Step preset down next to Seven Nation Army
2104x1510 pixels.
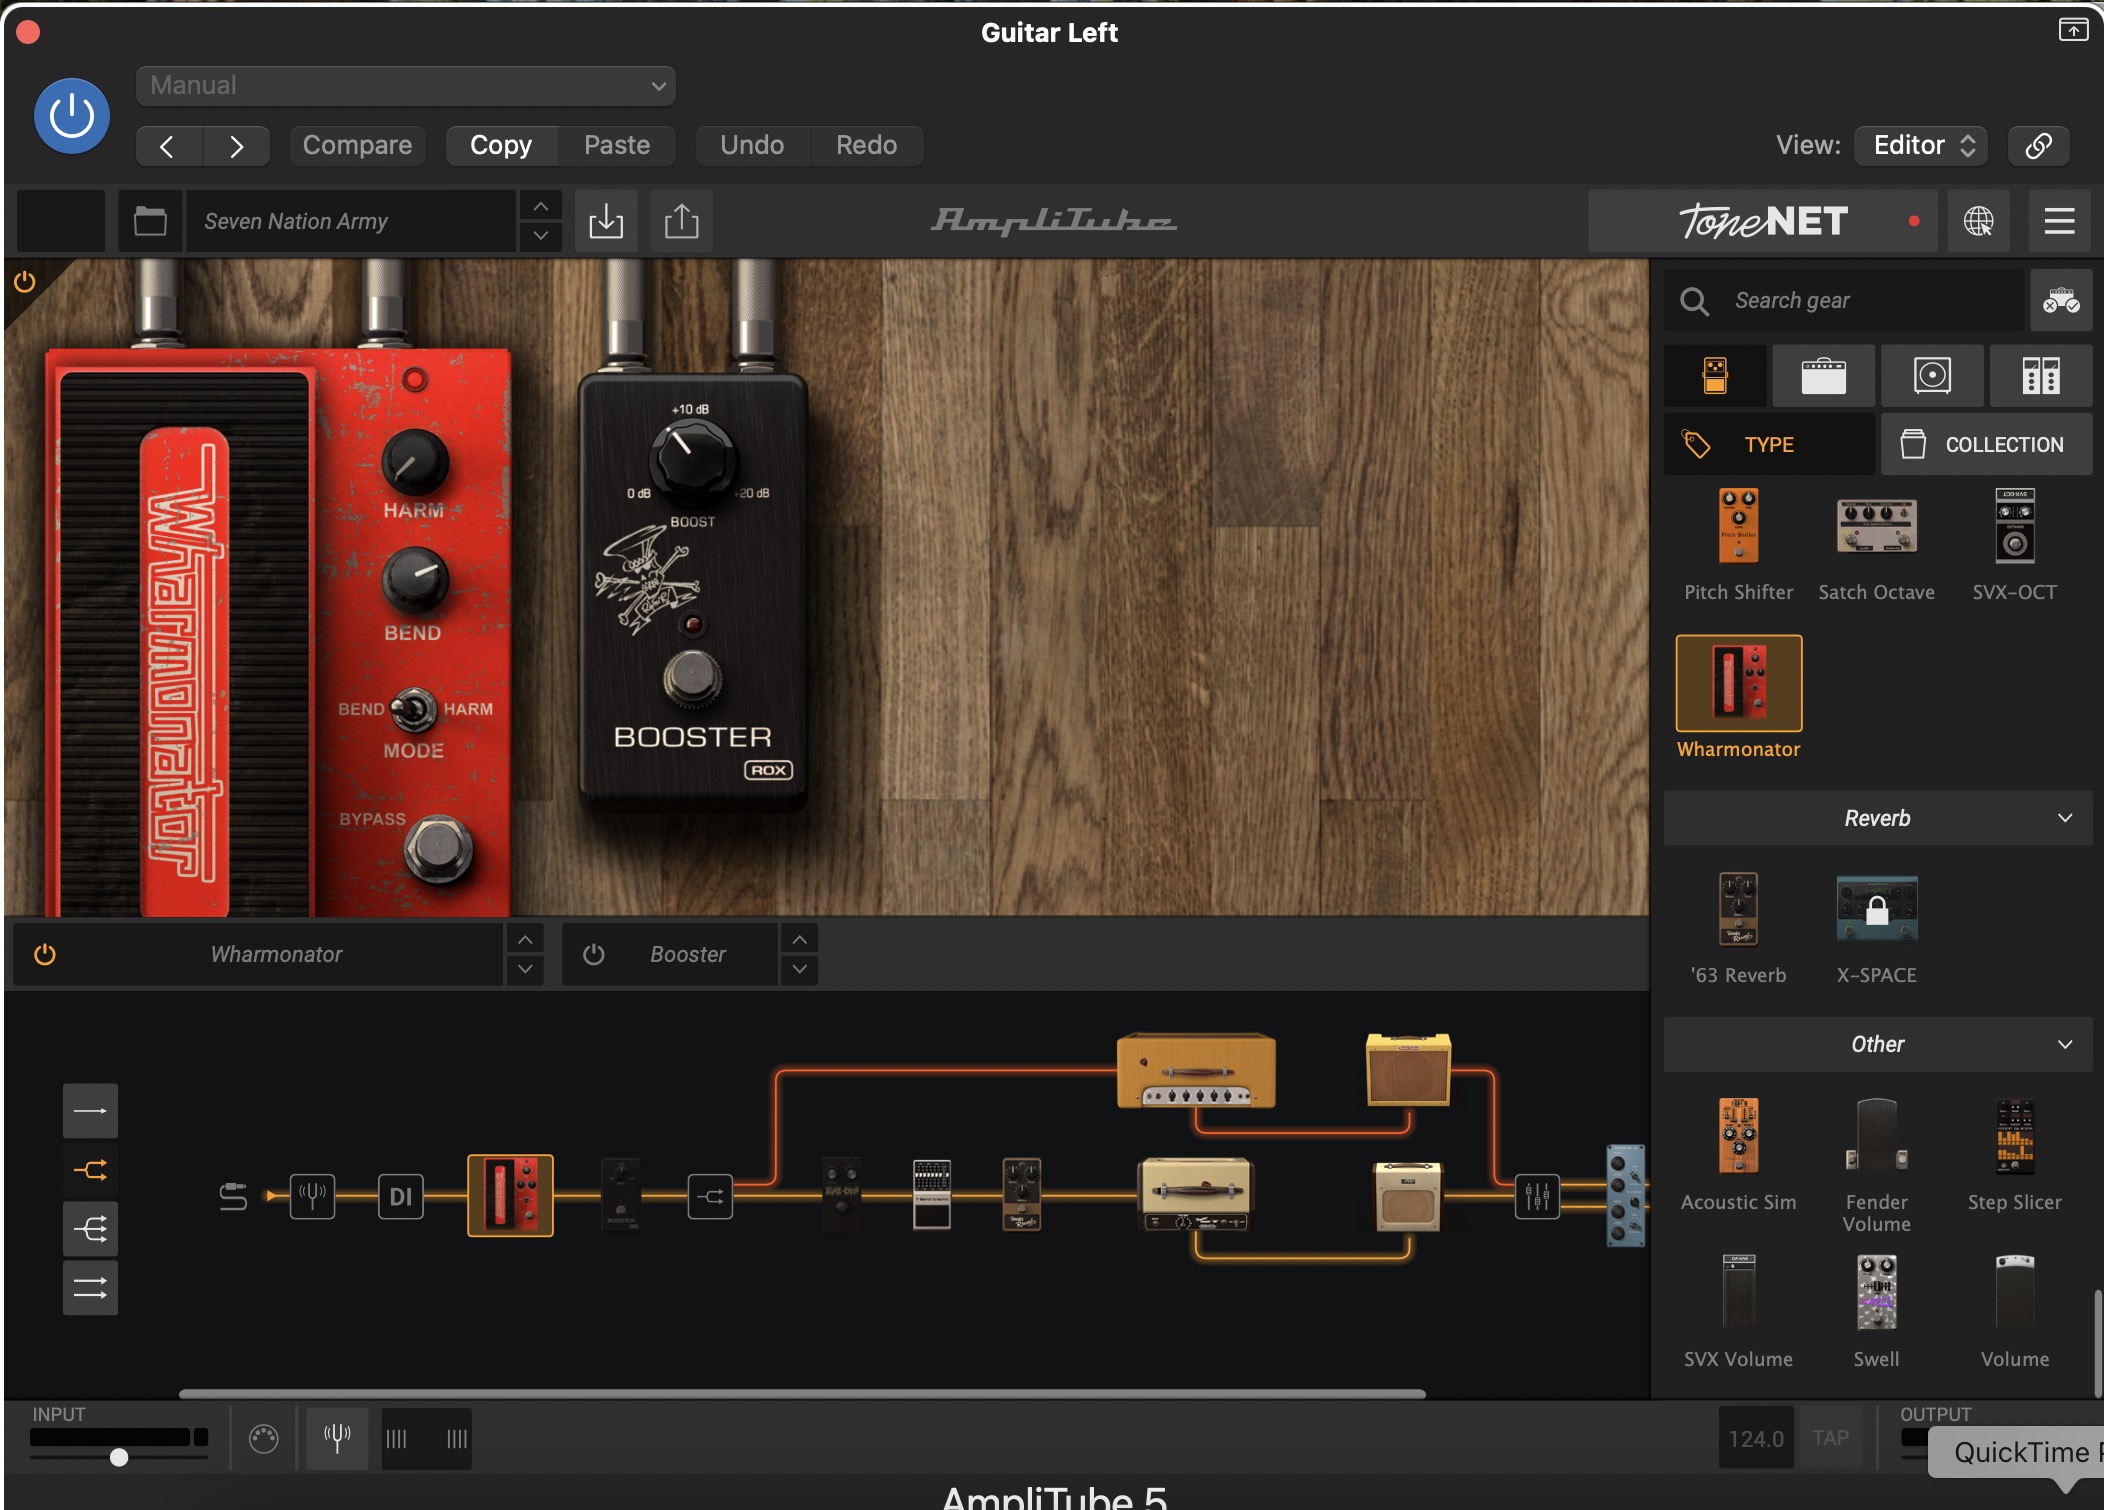(540, 236)
